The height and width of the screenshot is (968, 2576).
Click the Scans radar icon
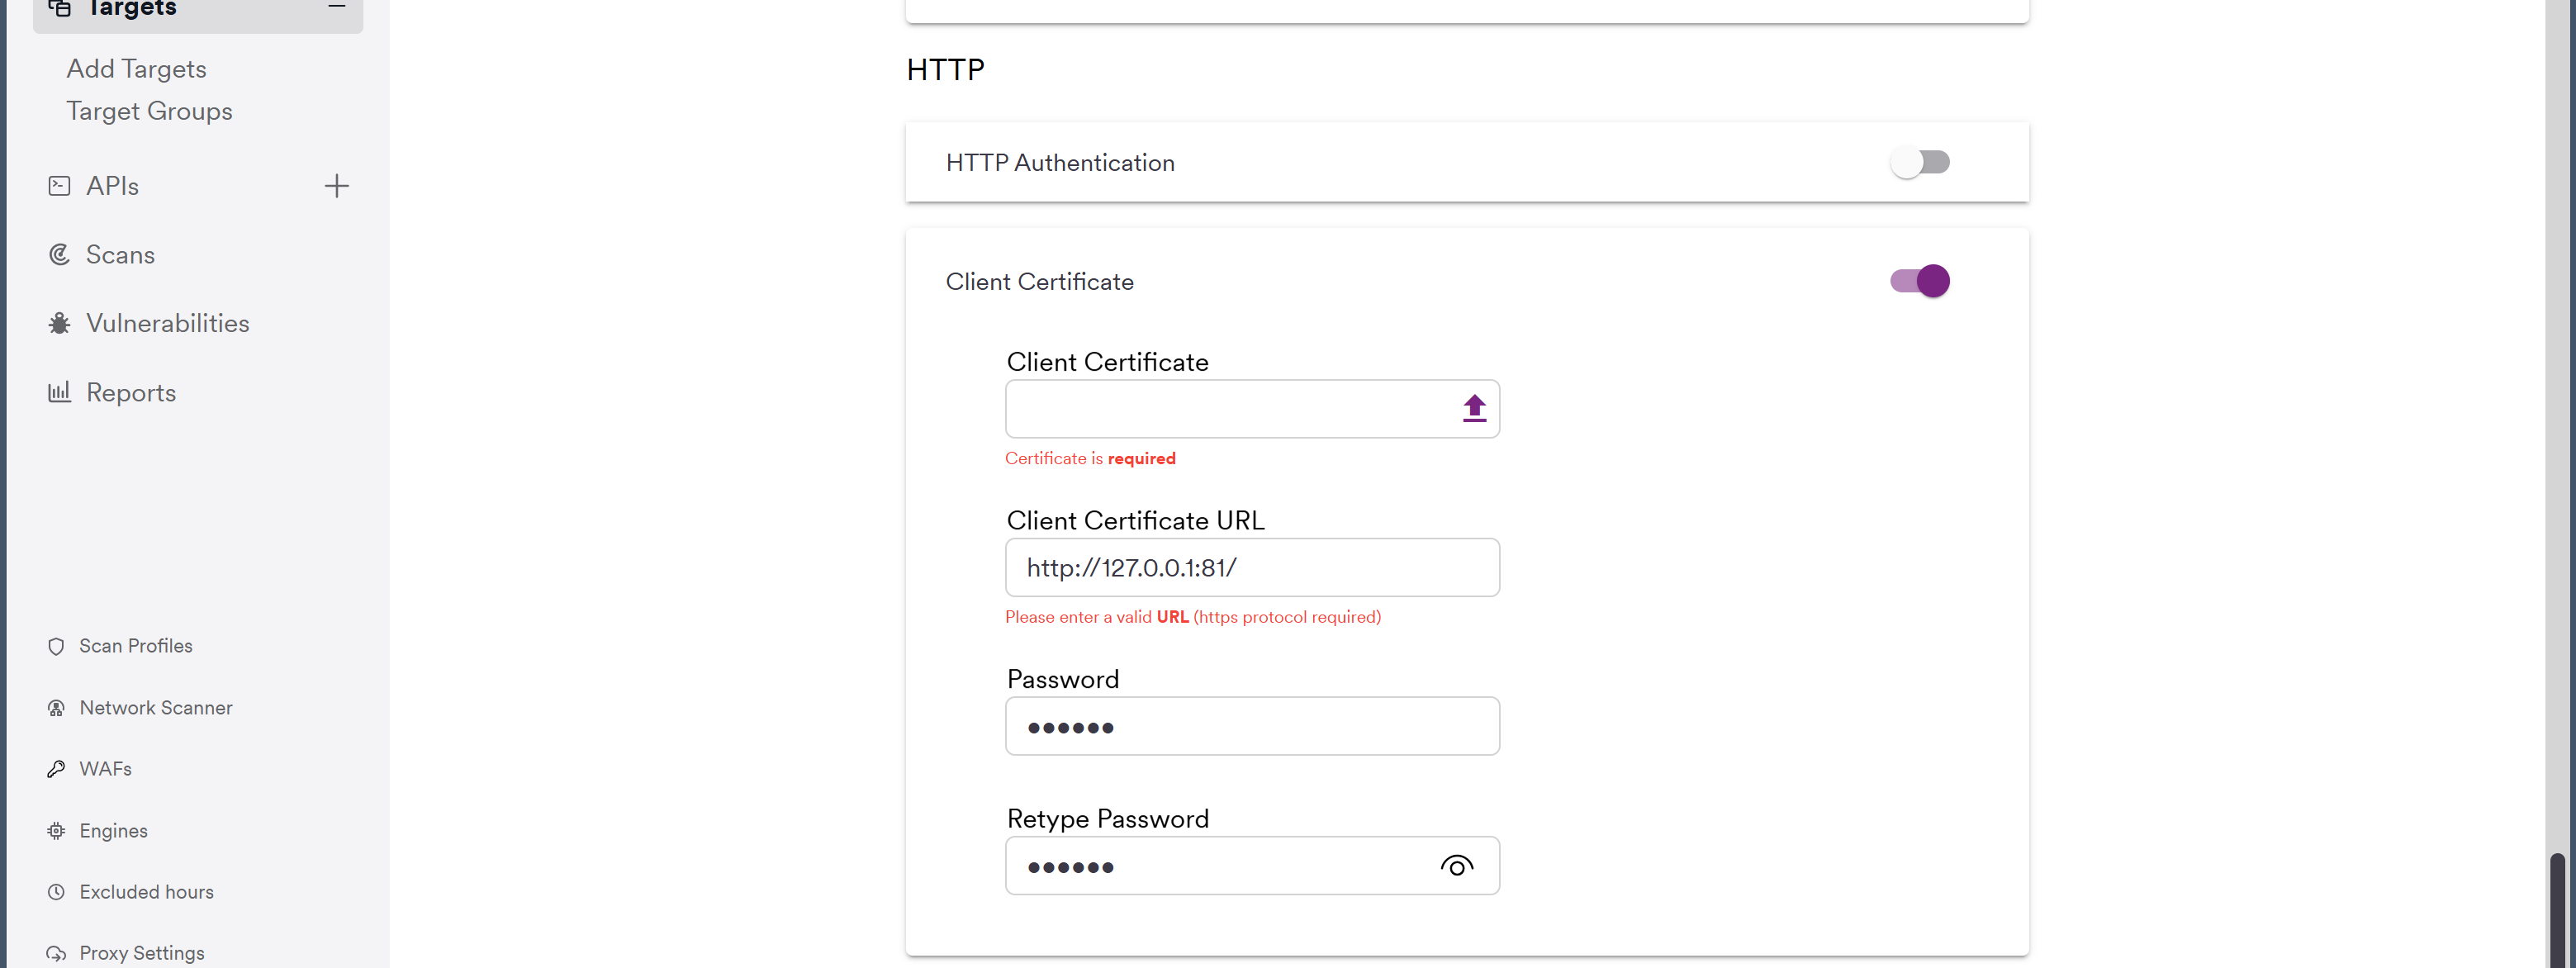click(x=59, y=255)
